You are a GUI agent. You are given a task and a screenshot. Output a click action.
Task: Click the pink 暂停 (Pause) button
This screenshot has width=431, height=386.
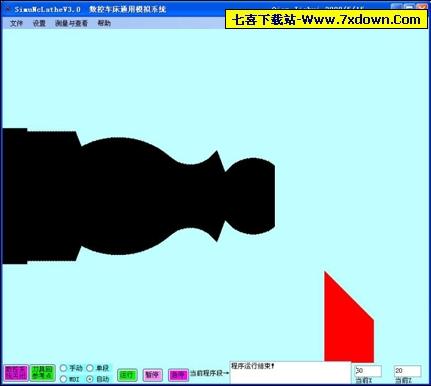click(x=152, y=375)
